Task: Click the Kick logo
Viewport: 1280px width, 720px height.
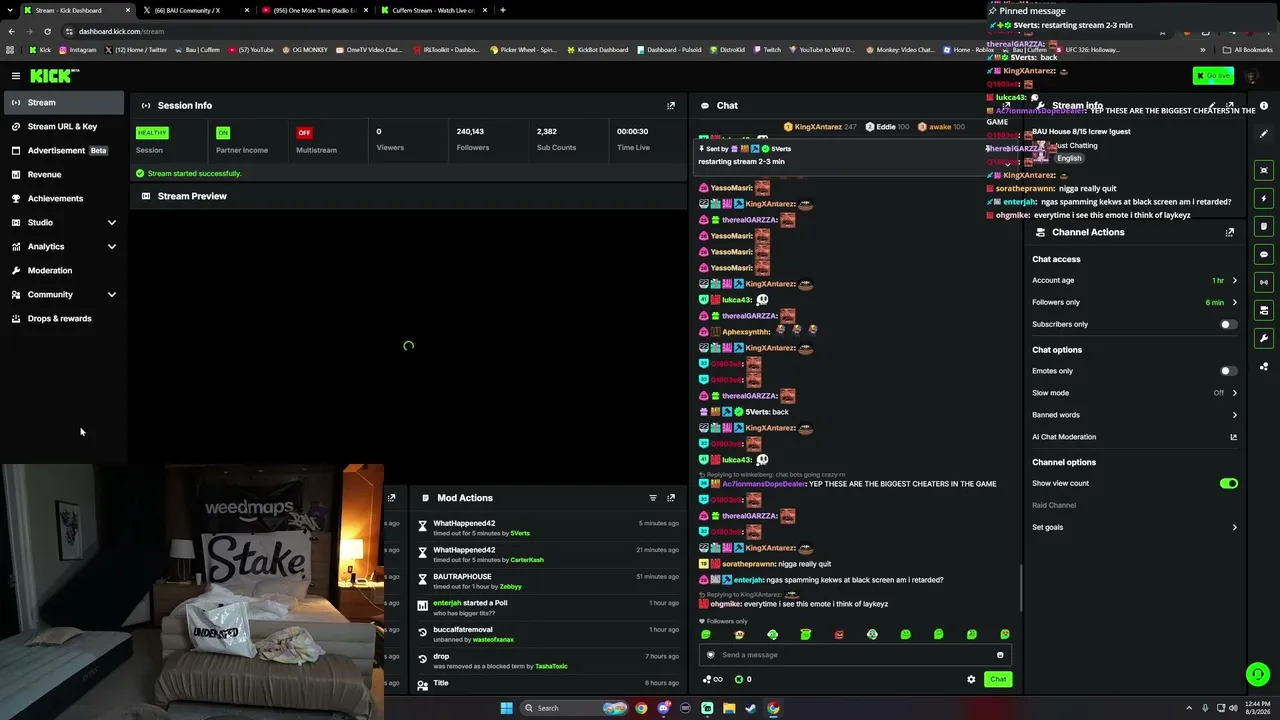Action: point(54,76)
